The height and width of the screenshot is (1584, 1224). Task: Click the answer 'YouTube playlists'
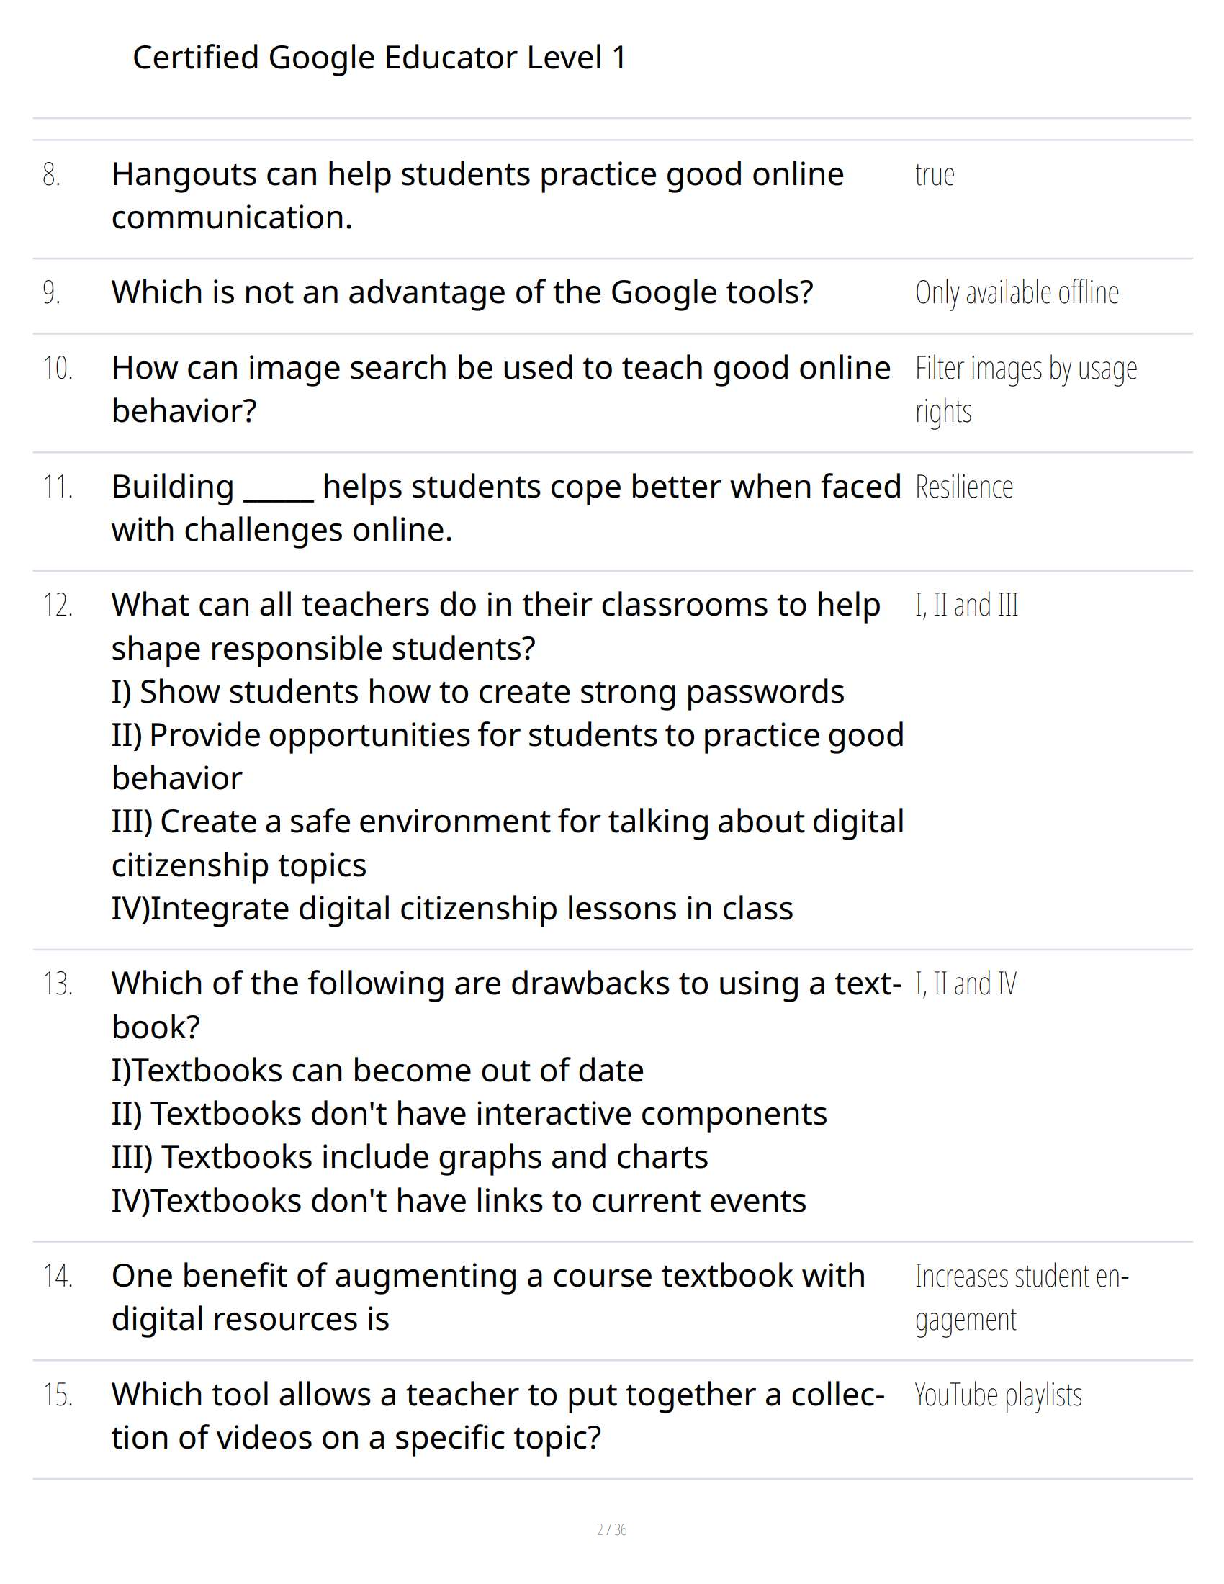click(998, 1395)
